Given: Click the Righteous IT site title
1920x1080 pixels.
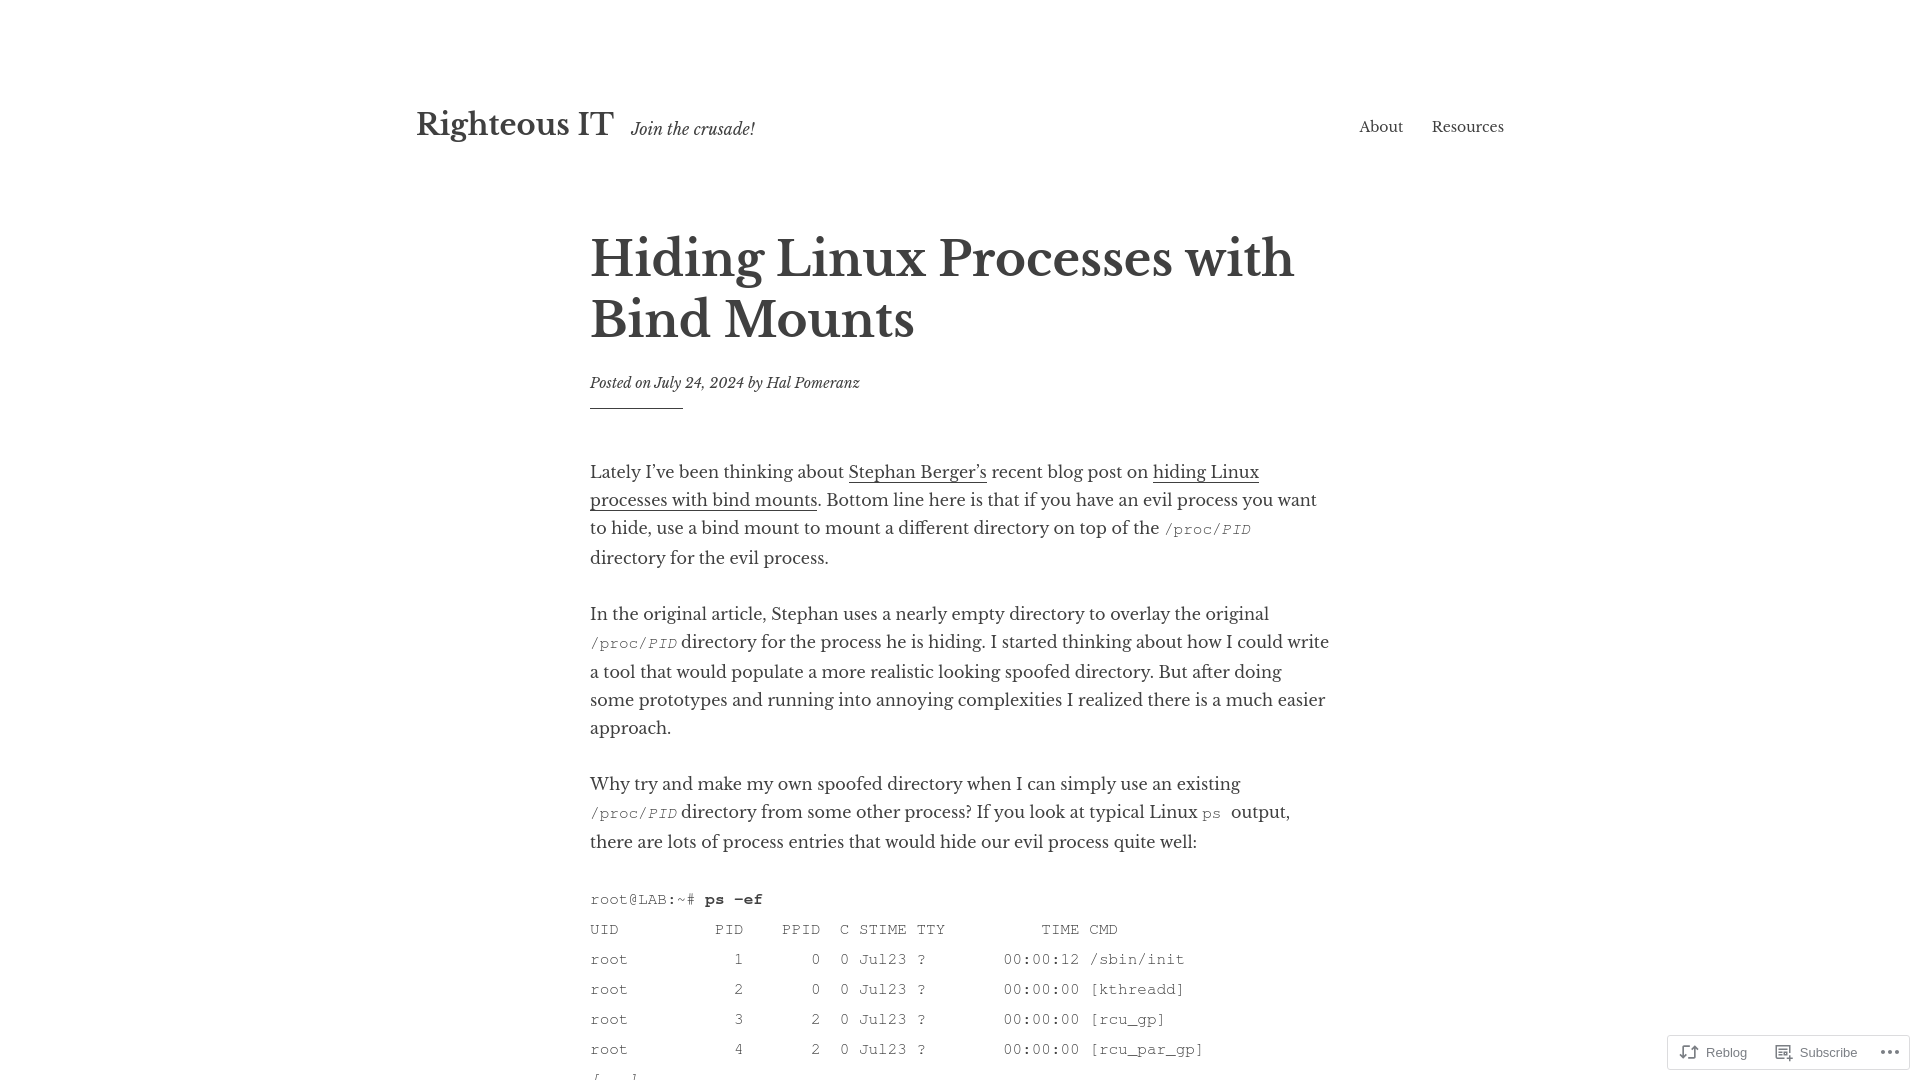Looking at the screenshot, I should (x=514, y=124).
